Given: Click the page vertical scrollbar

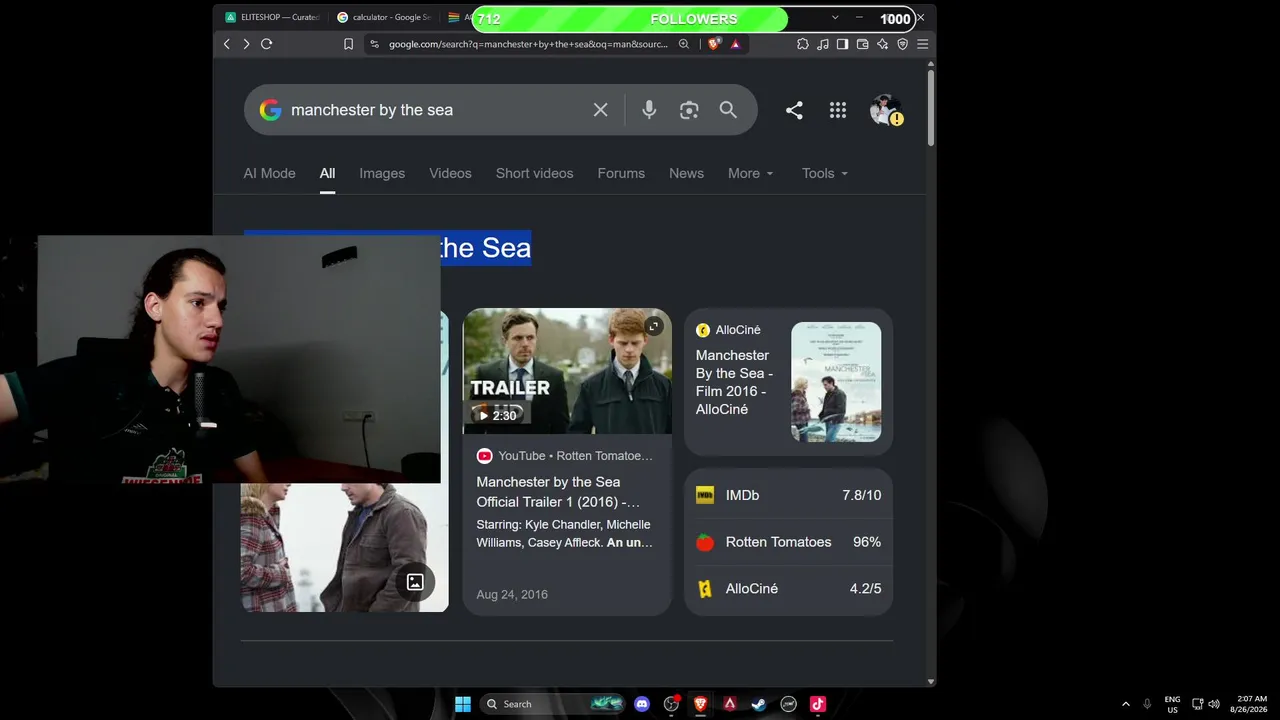Looking at the screenshot, I should [931, 110].
